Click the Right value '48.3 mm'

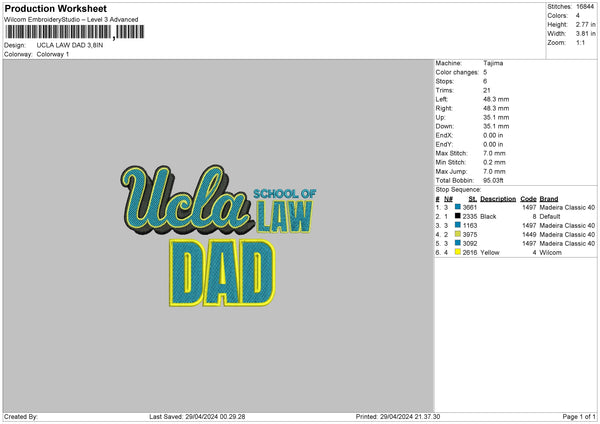coord(496,108)
